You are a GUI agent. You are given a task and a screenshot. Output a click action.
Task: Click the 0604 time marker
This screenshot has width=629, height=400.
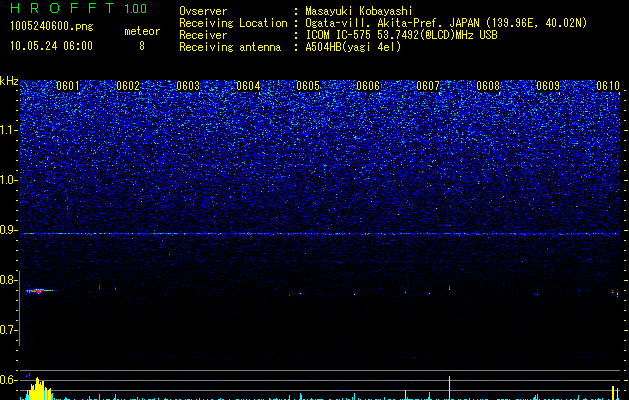pos(248,86)
